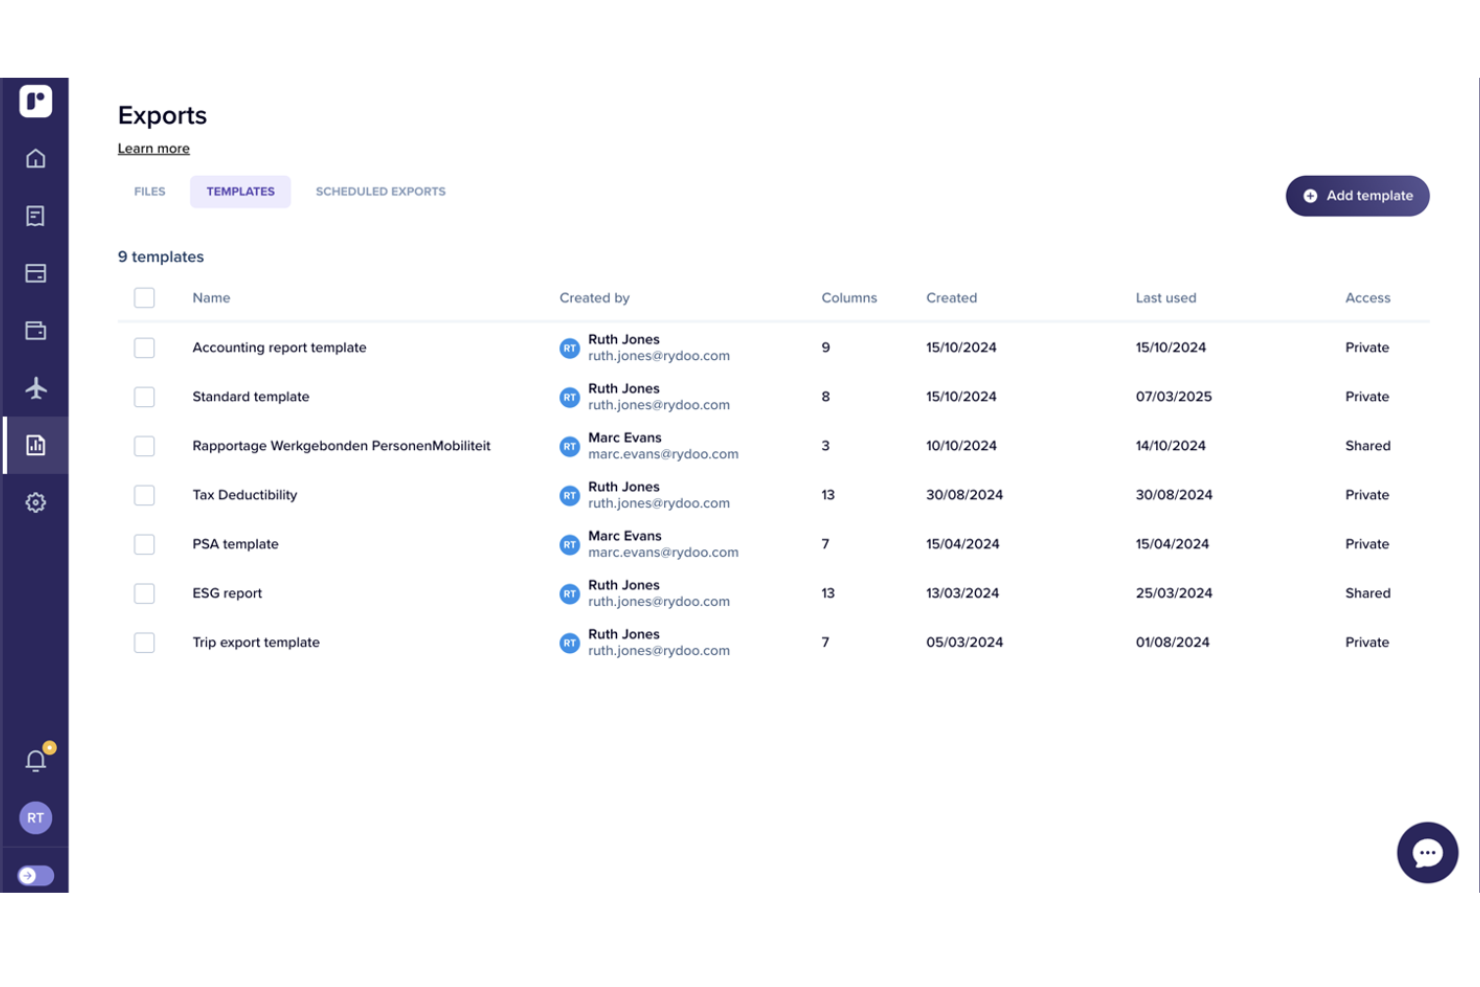The width and height of the screenshot is (1480, 987).
Task: Select the trips airplane icon
Action: tap(35, 389)
